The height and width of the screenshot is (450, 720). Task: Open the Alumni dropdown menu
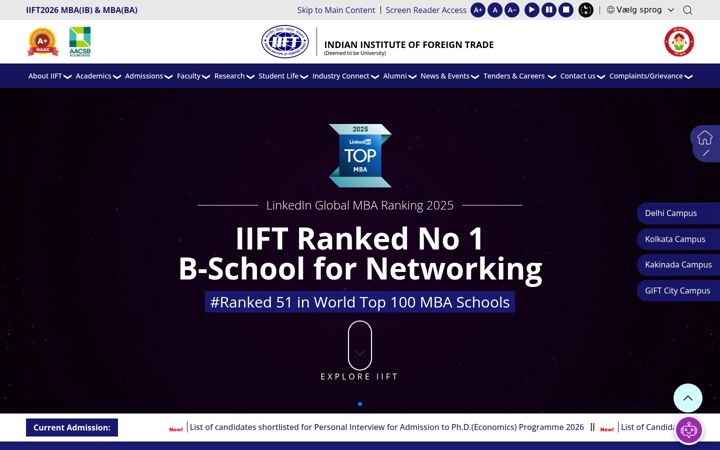pyautogui.click(x=399, y=76)
